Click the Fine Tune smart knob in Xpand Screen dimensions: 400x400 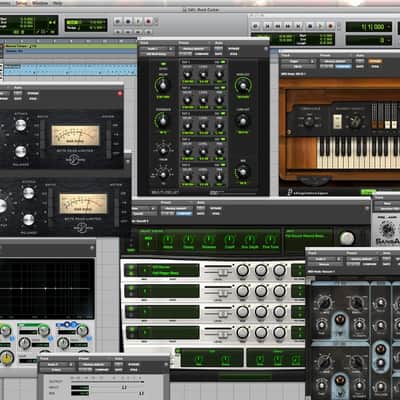point(270,240)
